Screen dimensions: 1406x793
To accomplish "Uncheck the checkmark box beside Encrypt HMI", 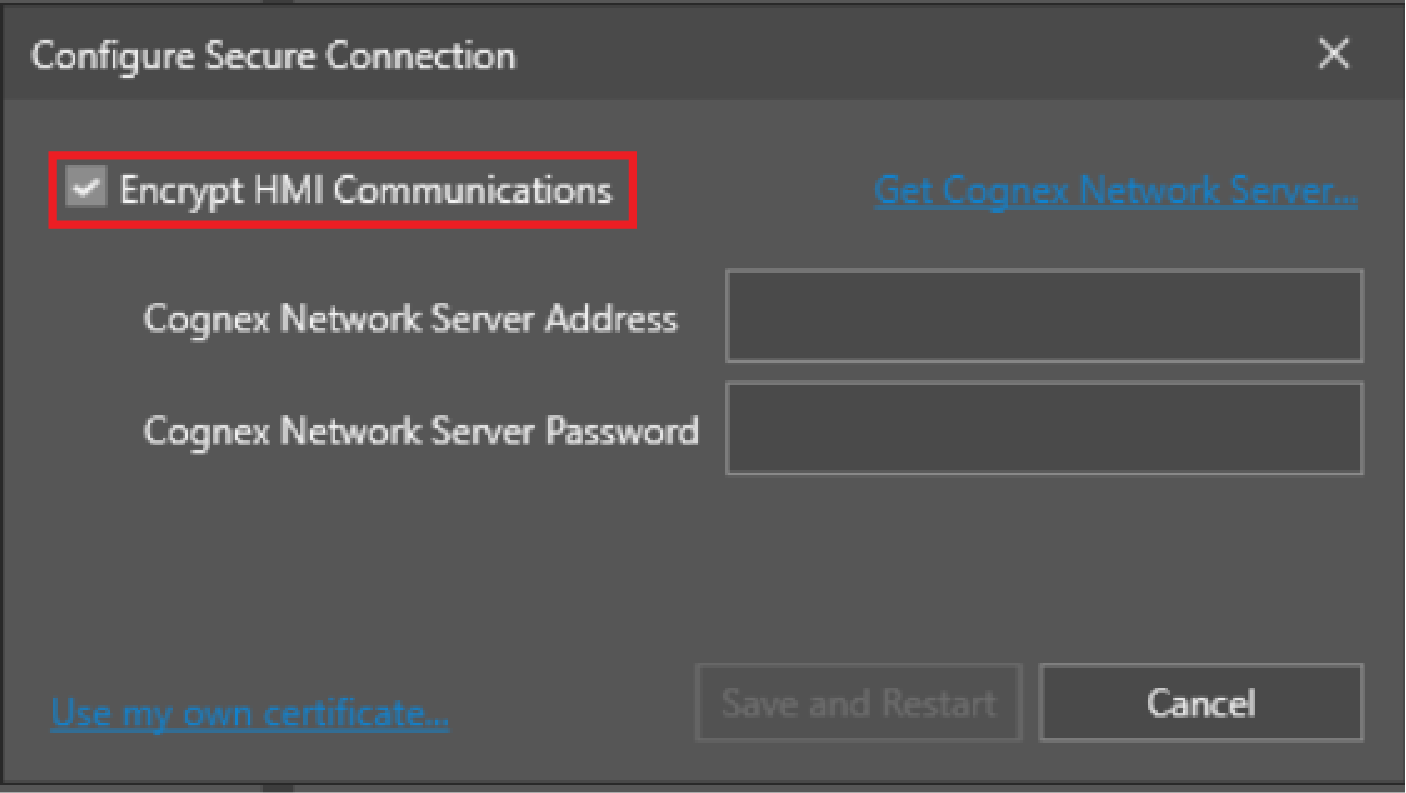I will 87,188.
